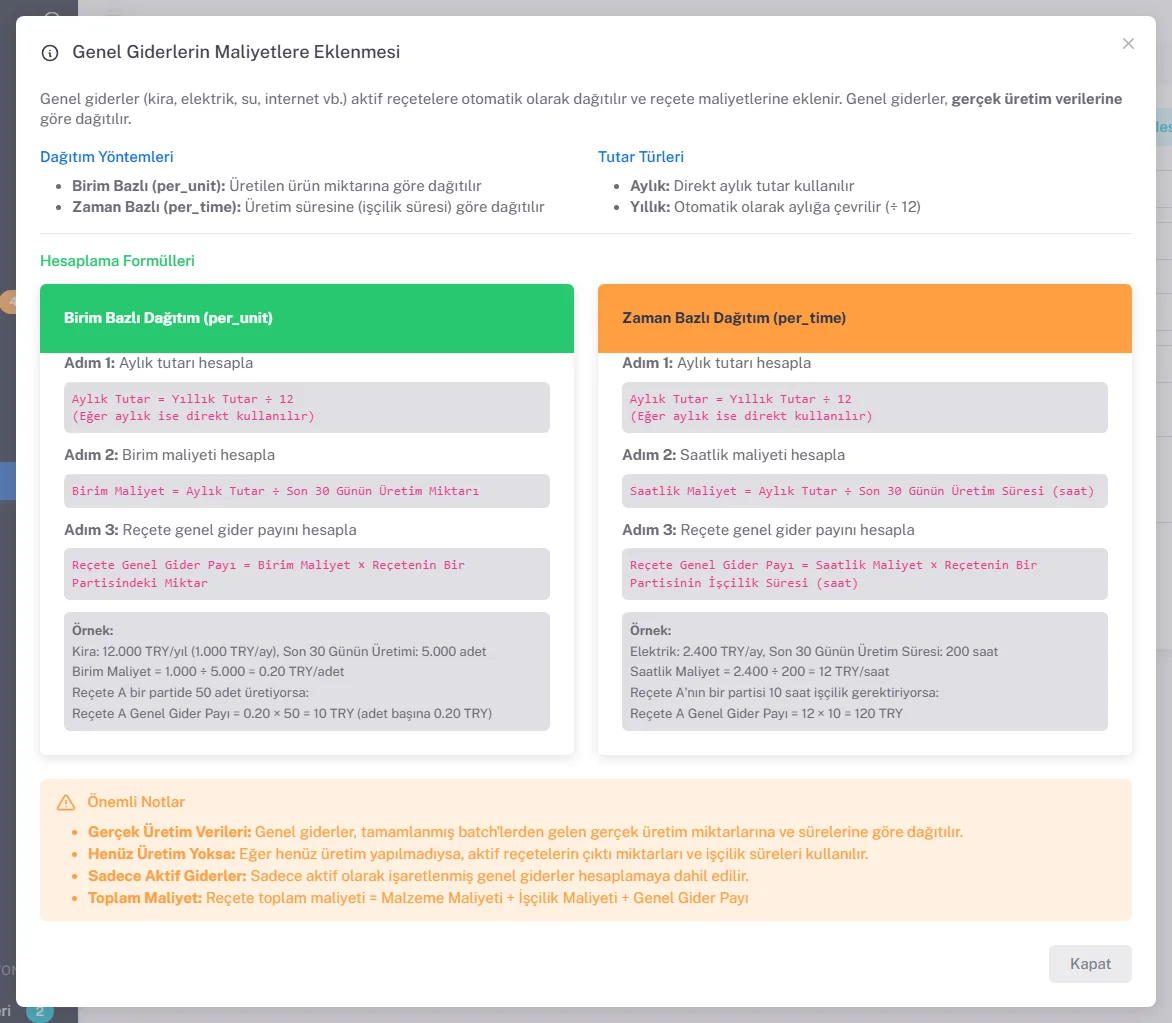Click the "Zaman Bazlı (per_time):" bullet item
Image resolution: width=1172 pixels, height=1023 pixels.
[308, 207]
